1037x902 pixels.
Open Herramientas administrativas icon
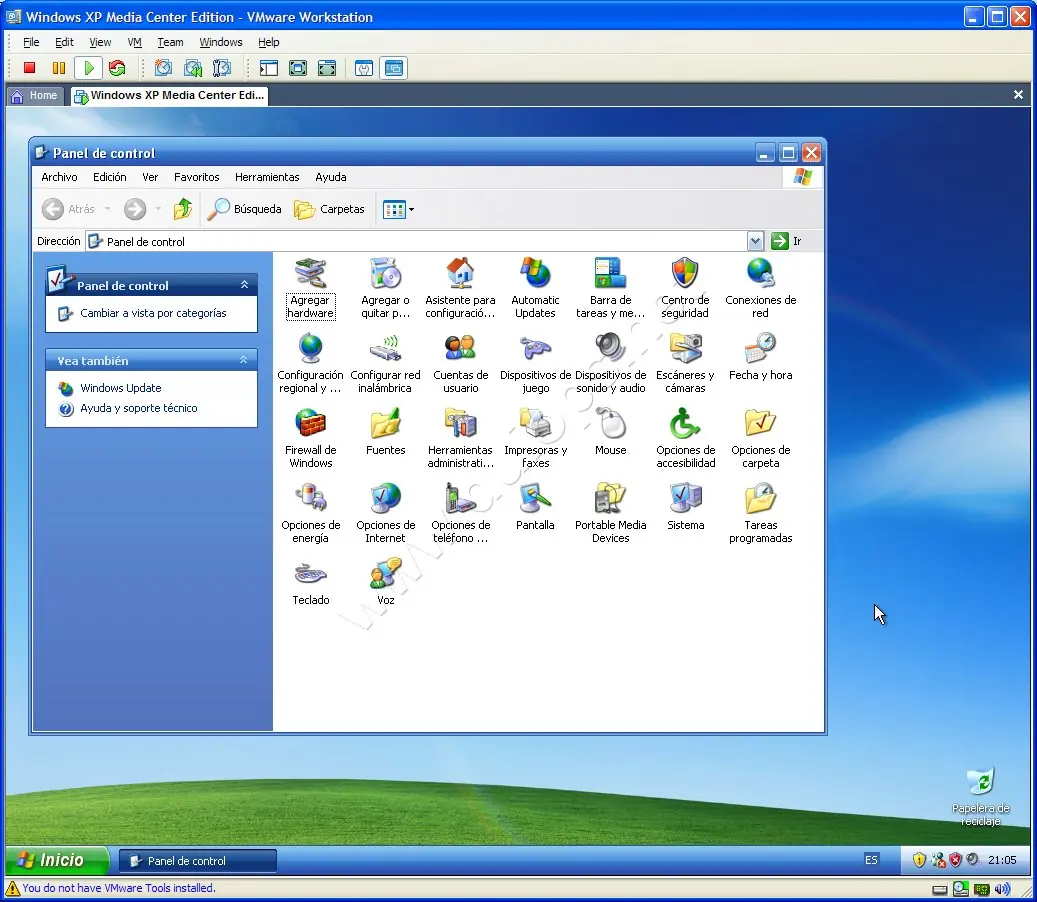point(460,424)
